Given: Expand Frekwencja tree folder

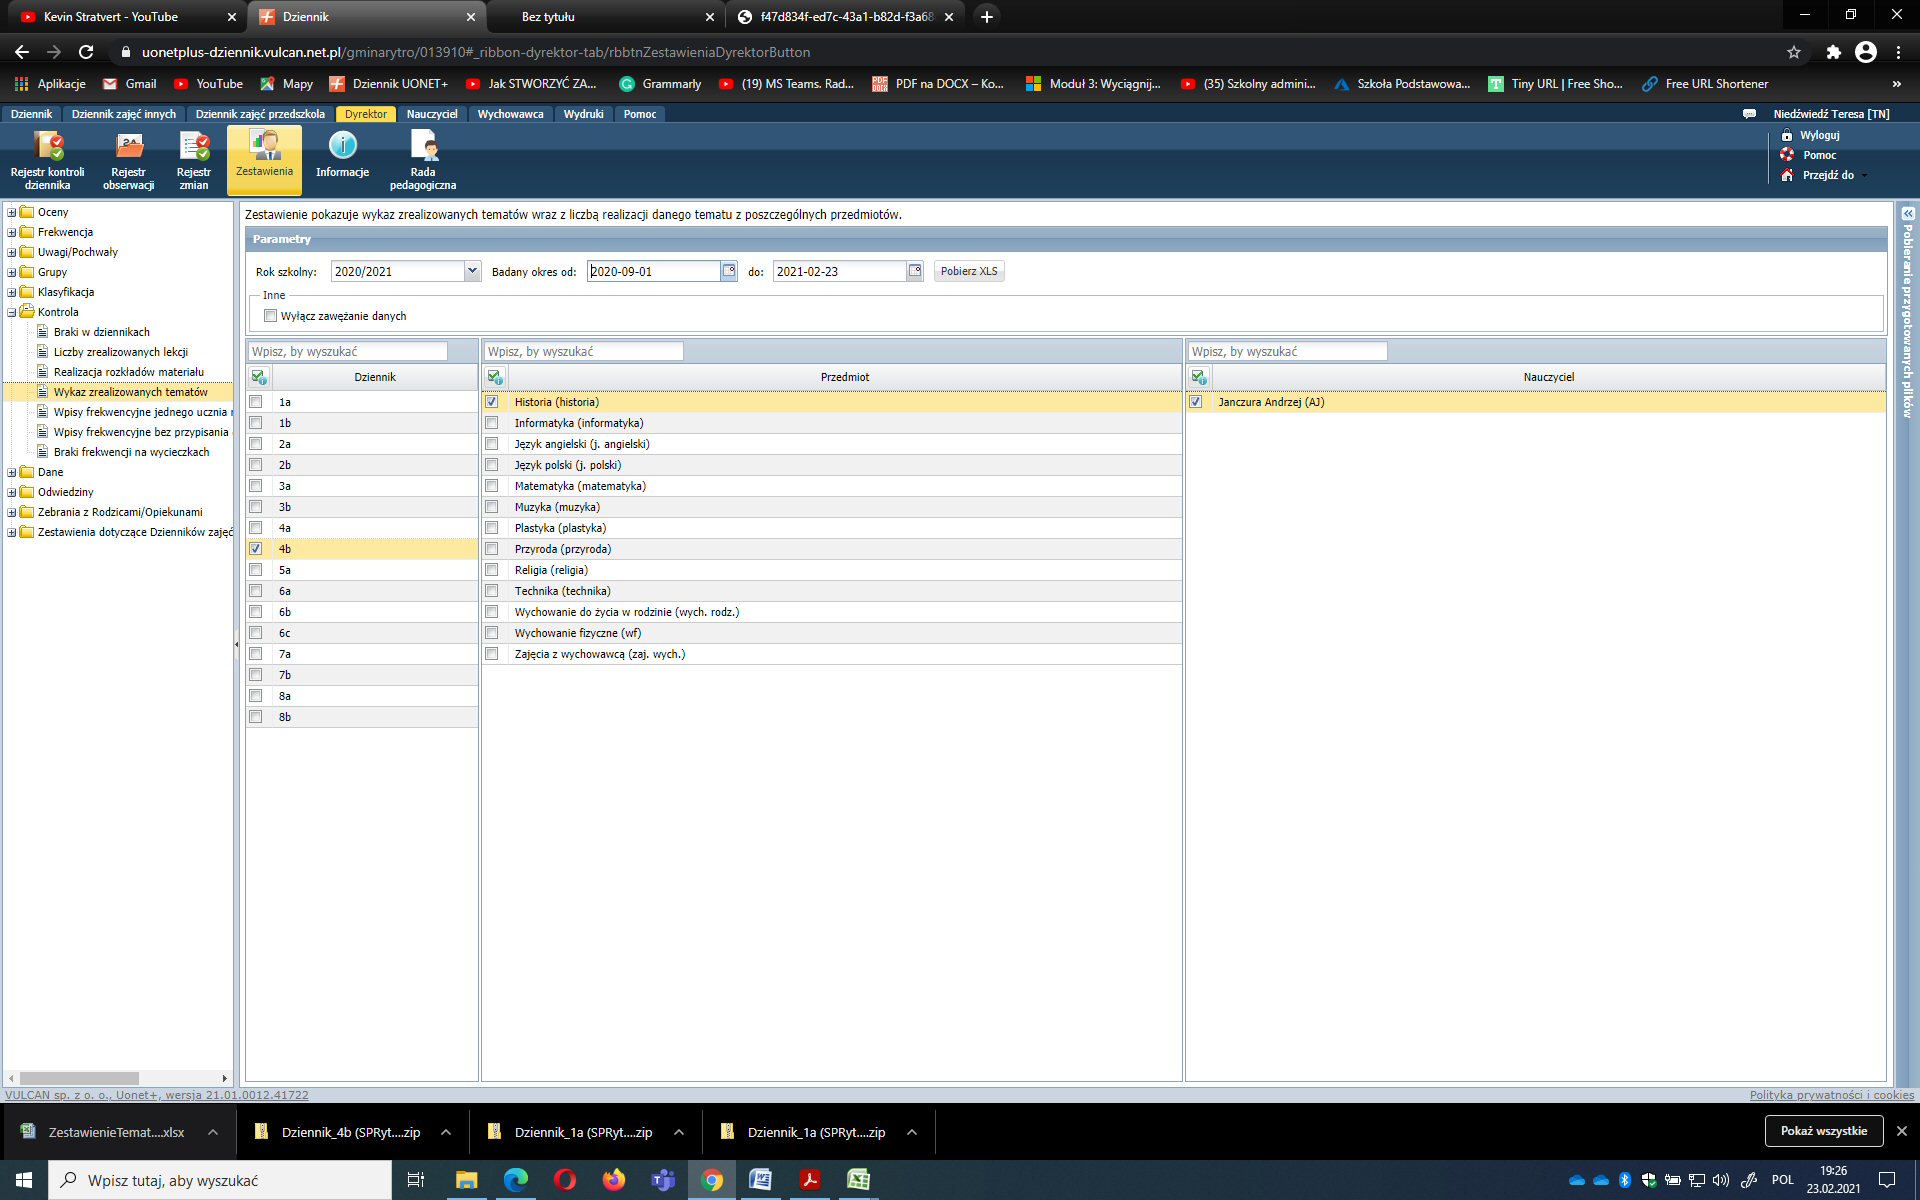Looking at the screenshot, I should [12, 232].
